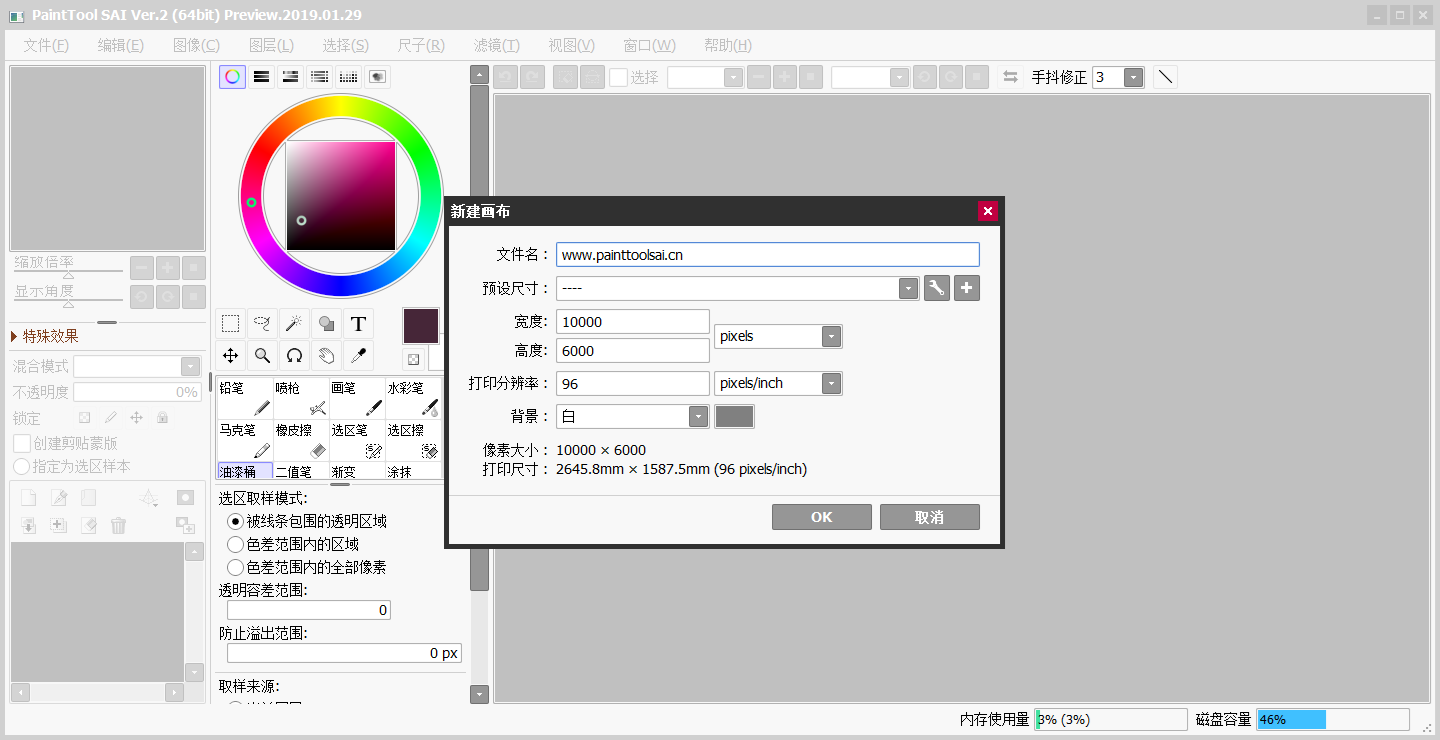Select the move tool
The height and width of the screenshot is (740, 1440).
231,355
